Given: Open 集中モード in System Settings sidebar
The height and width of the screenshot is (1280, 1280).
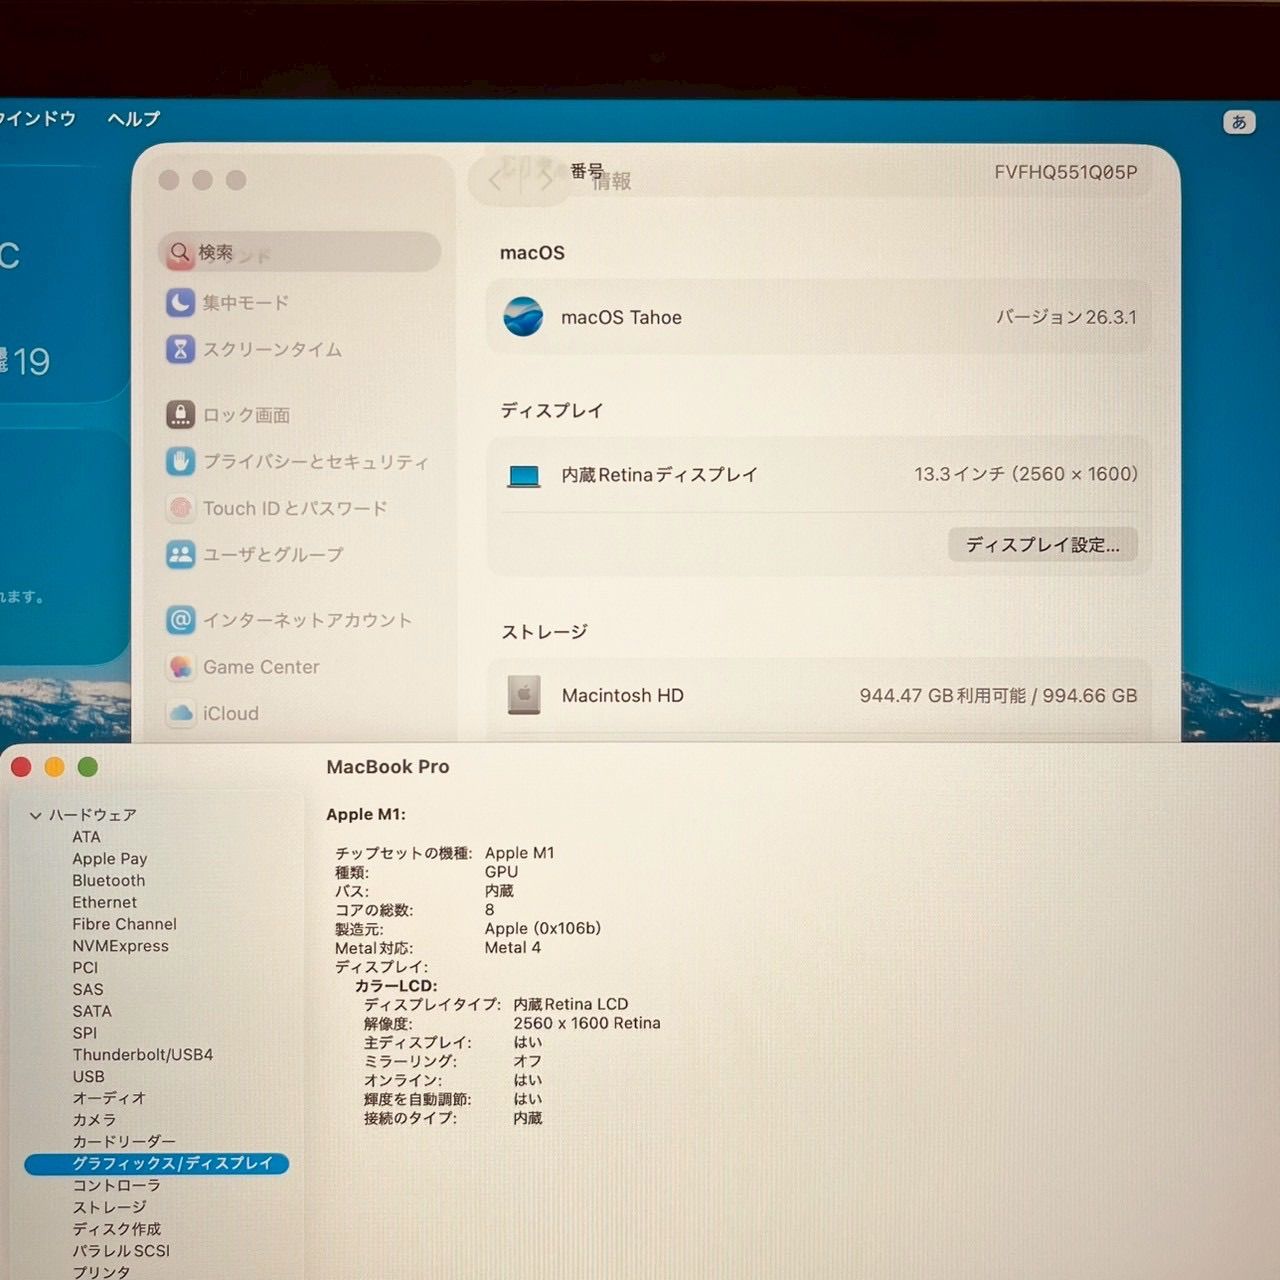Looking at the screenshot, I should tap(228, 302).
